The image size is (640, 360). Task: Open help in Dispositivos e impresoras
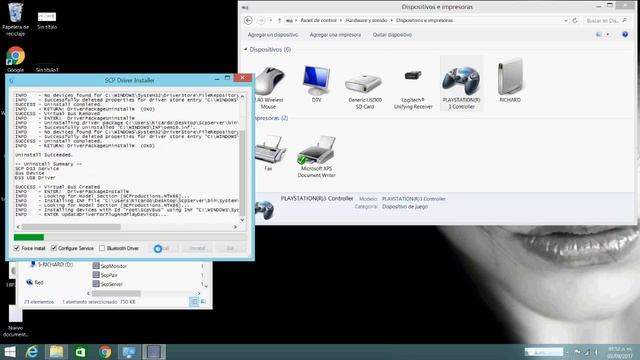tap(625, 35)
